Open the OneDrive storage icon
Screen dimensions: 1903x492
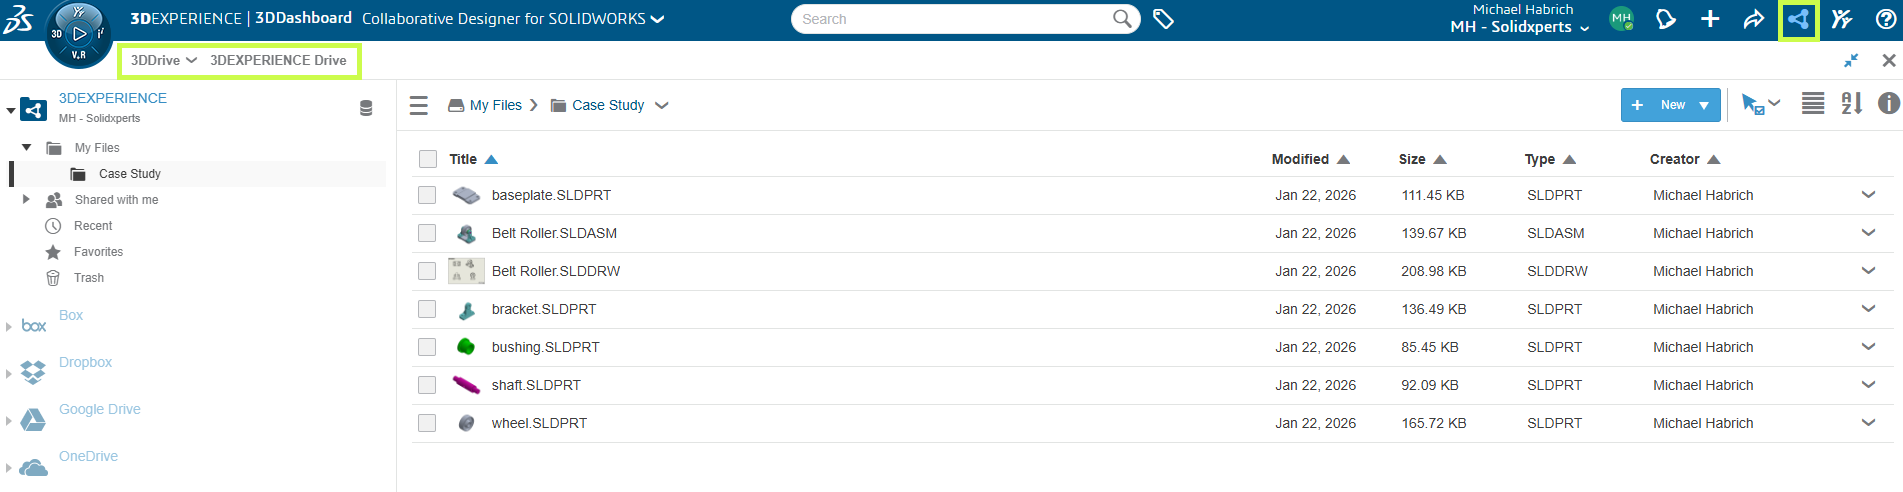coord(33,467)
